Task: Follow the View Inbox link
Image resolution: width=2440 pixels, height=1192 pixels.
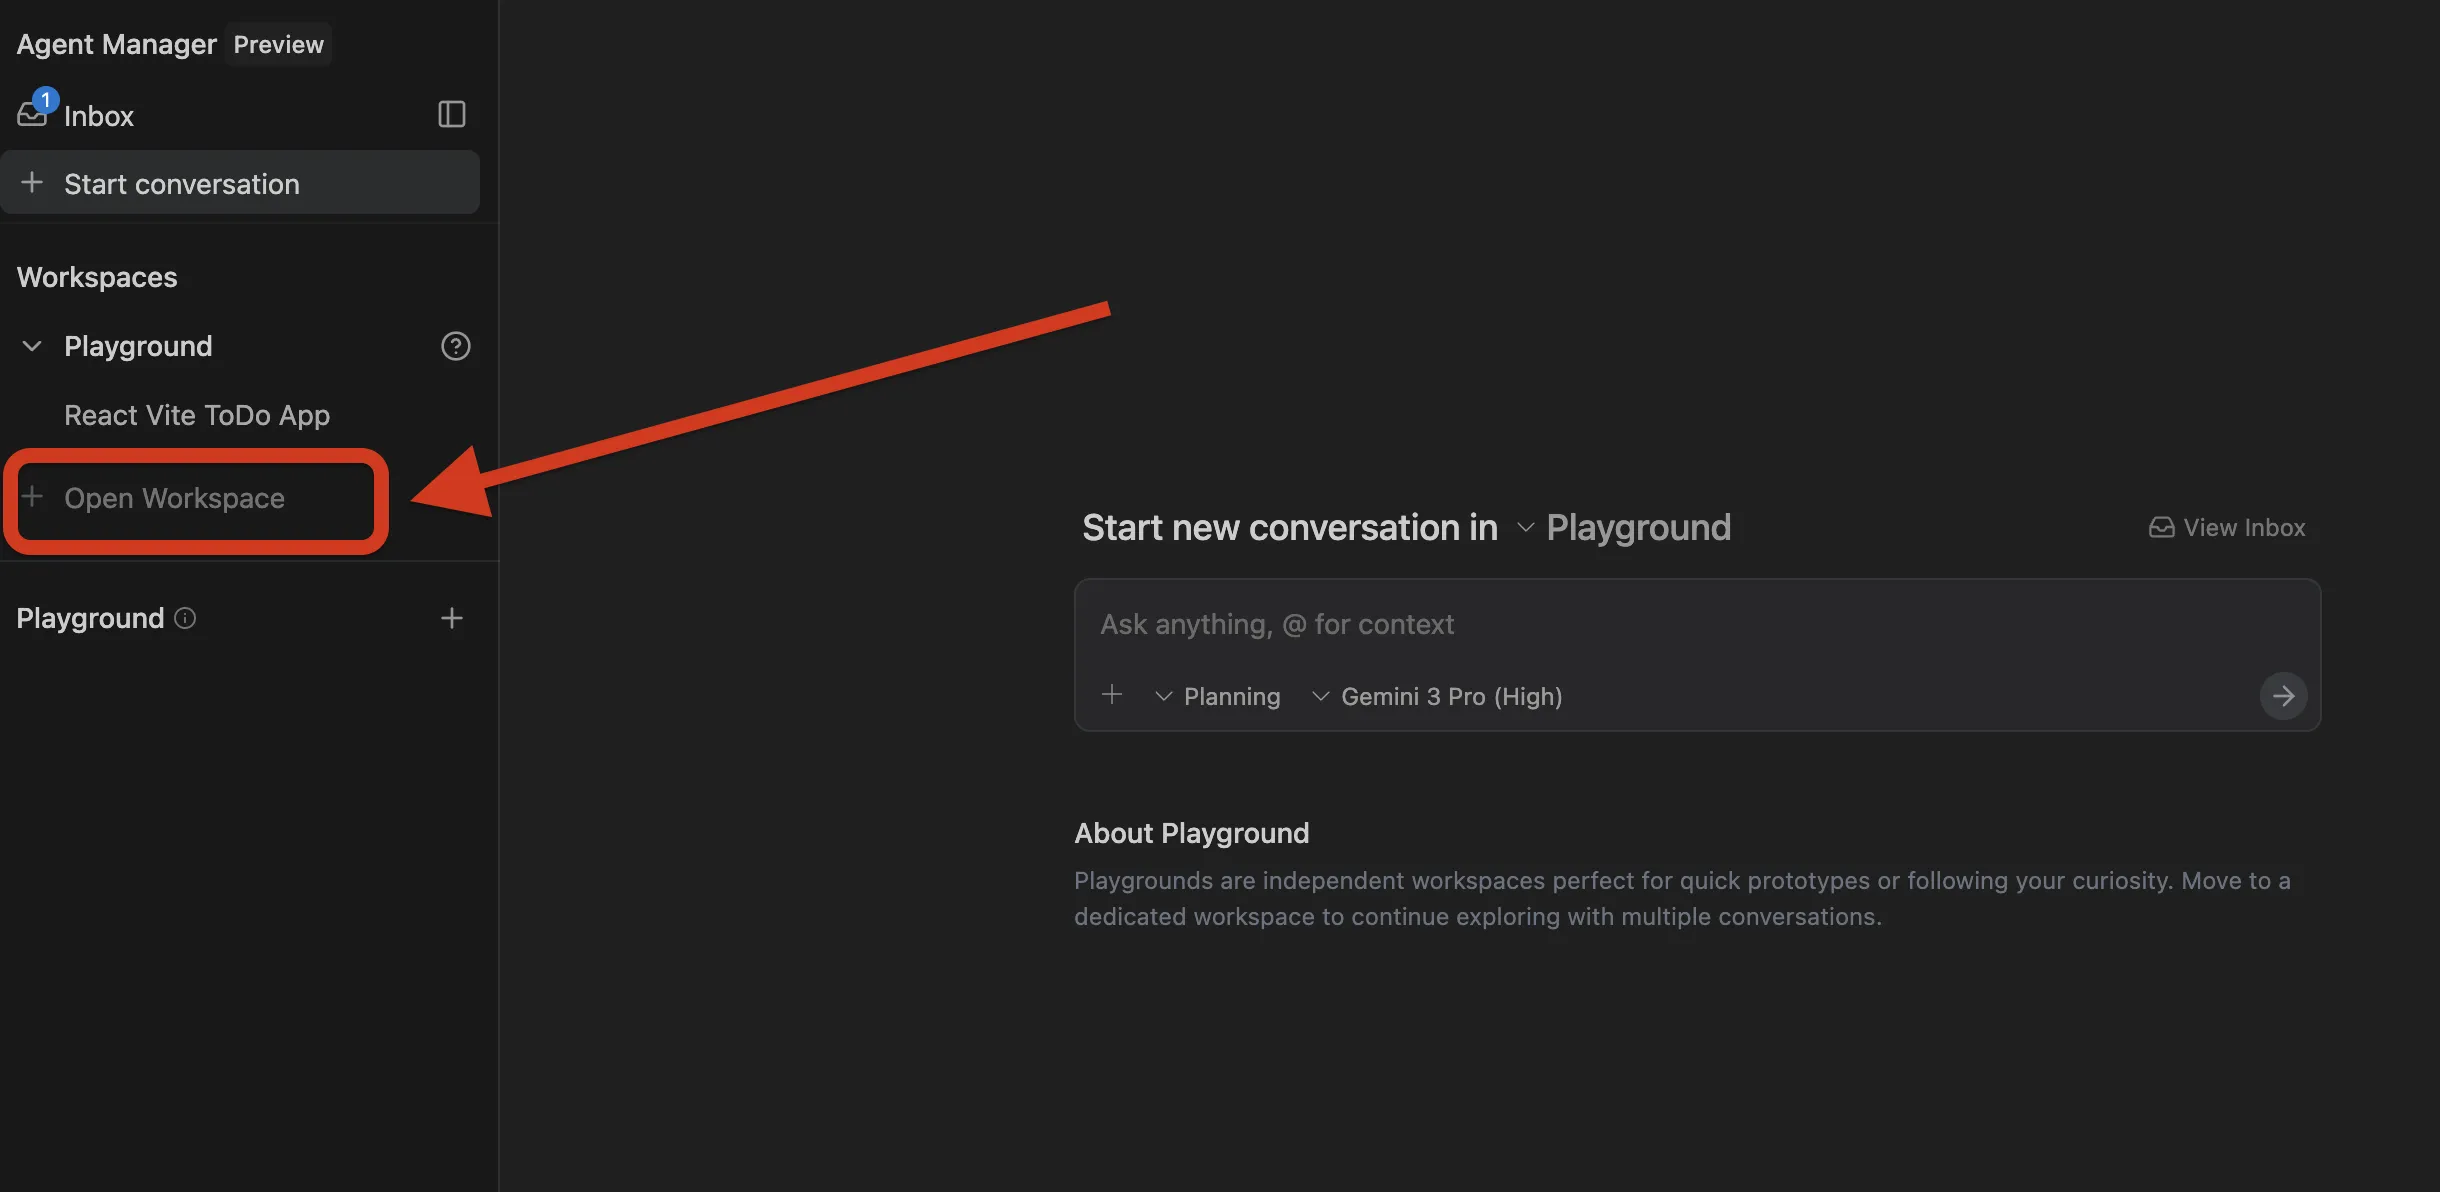Action: pos(2228,527)
